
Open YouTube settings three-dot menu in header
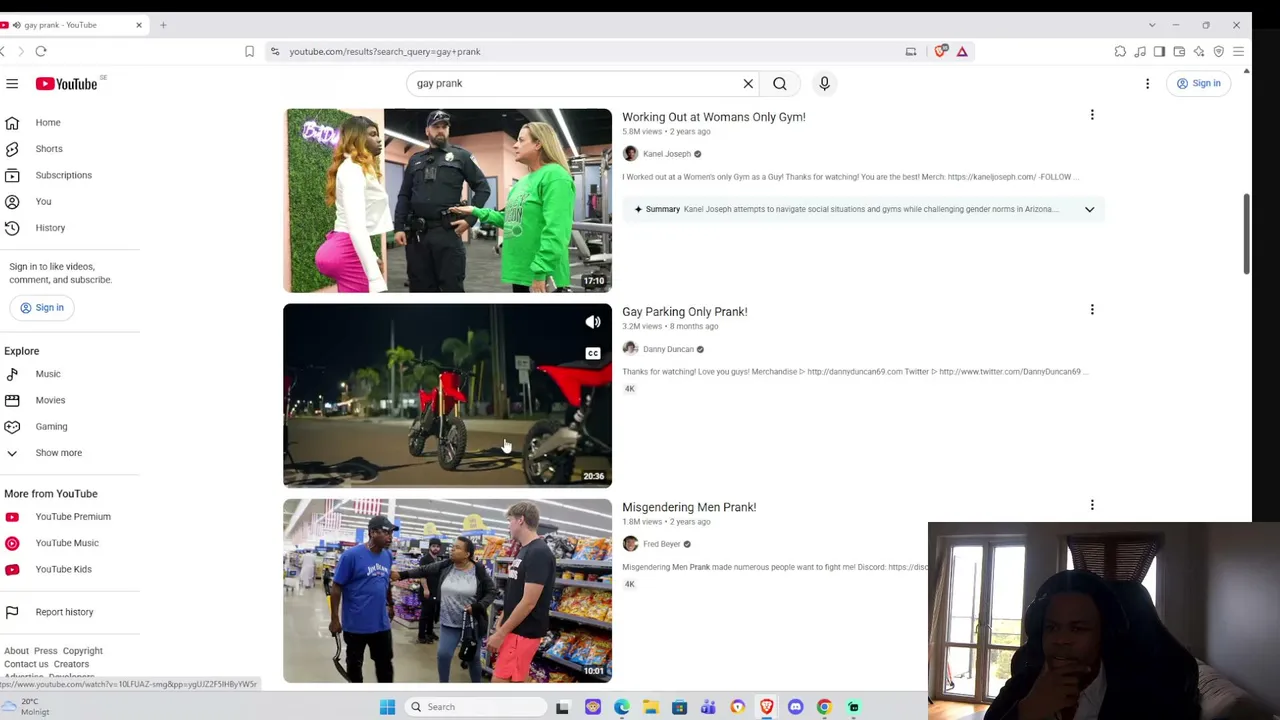coord(1148,84)
